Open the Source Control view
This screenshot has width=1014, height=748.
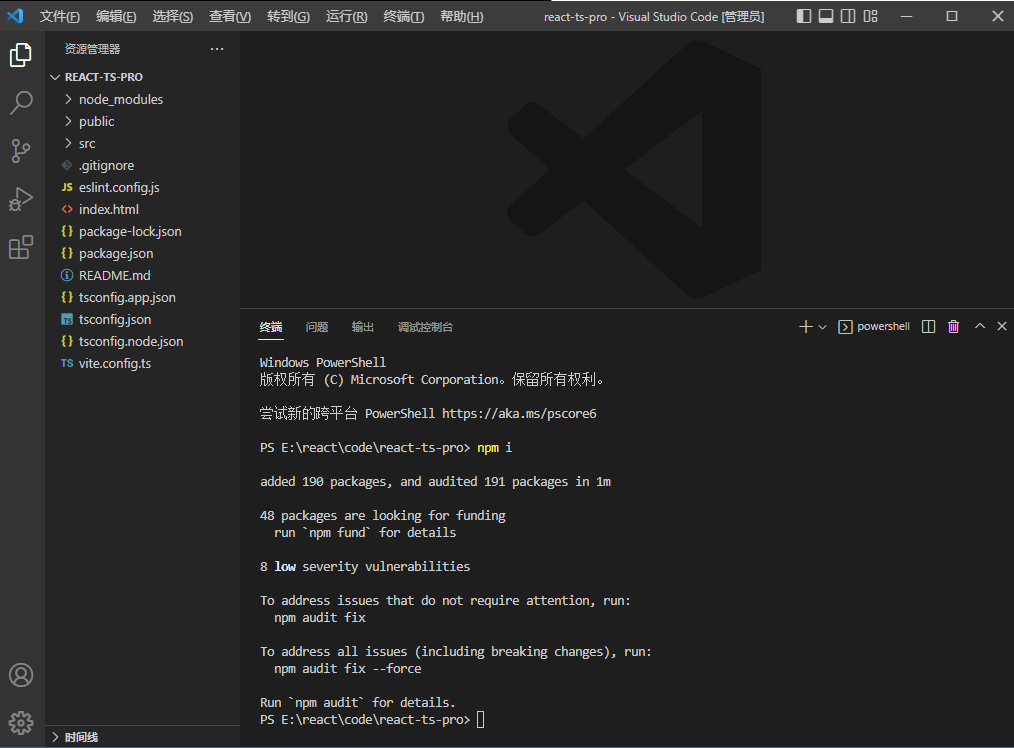21,151
